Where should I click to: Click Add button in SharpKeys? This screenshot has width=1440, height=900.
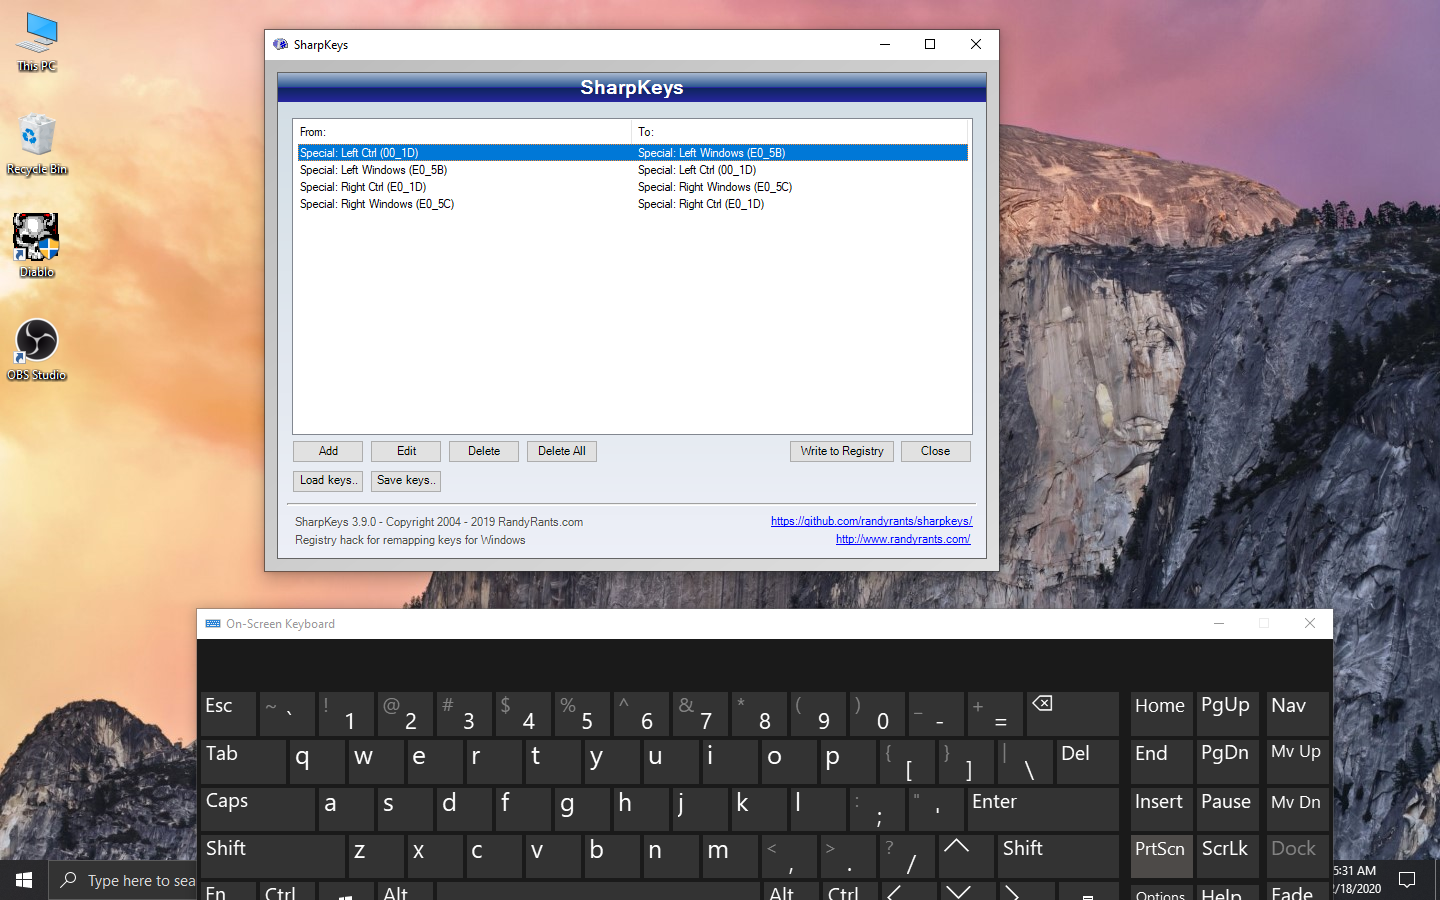328,451
